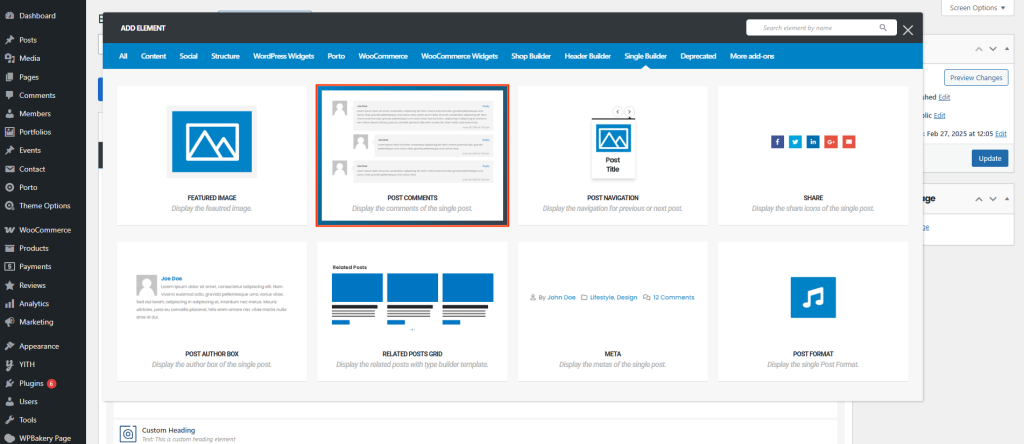The height and width of the screenshot is (444, 1024).
Task: Choose the Post Format music note element
Action: coord(813,310)
